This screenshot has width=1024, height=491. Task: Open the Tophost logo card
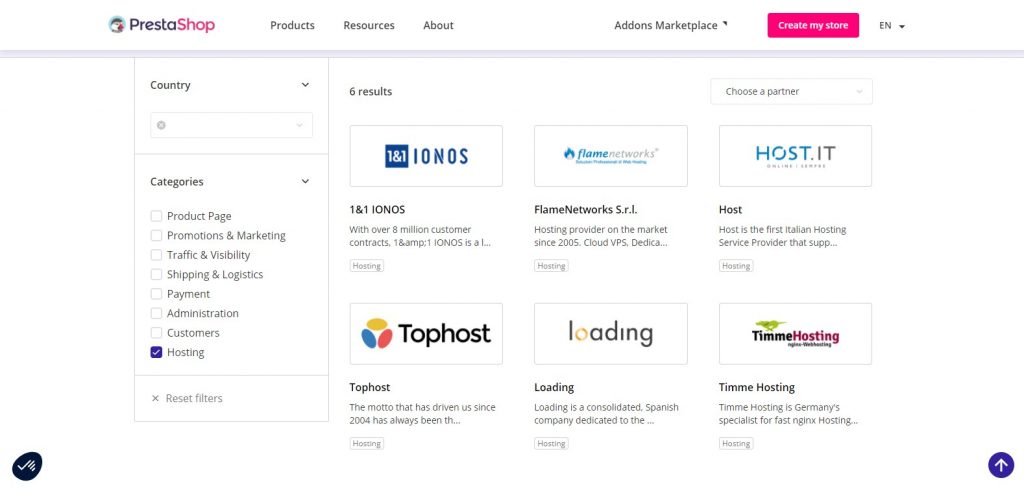(x=426, y=334)
